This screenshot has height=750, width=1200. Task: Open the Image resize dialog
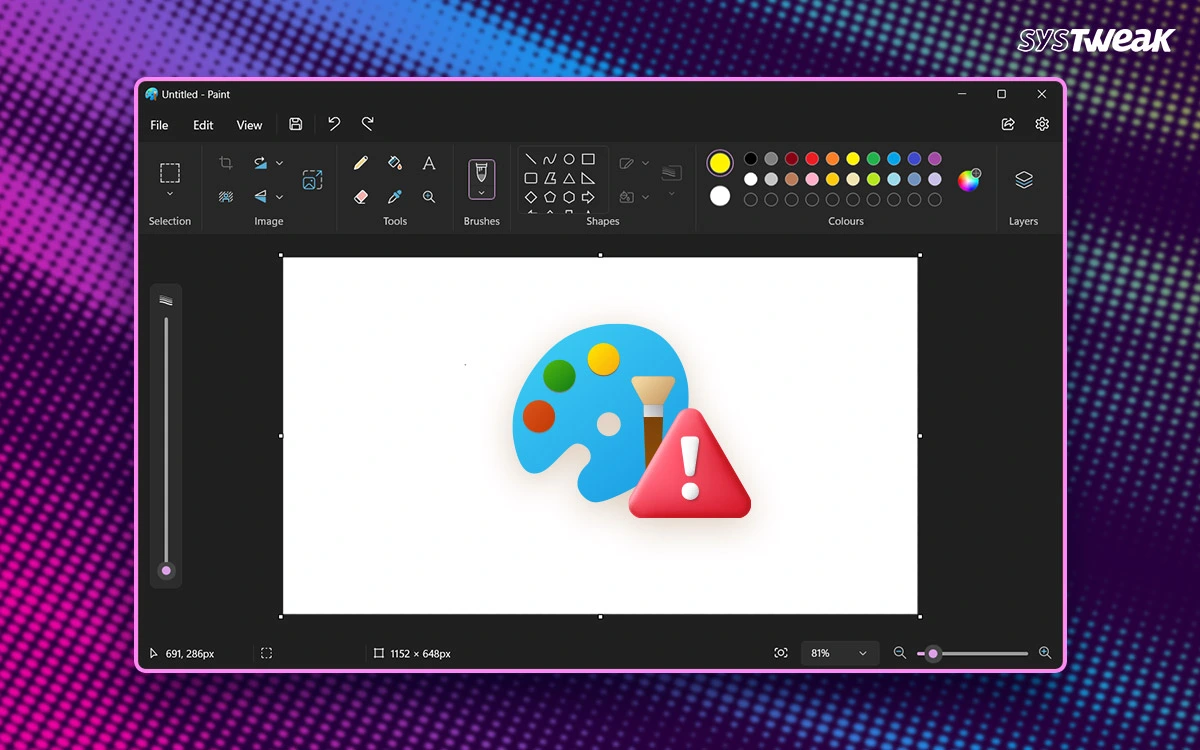point(312,178)
